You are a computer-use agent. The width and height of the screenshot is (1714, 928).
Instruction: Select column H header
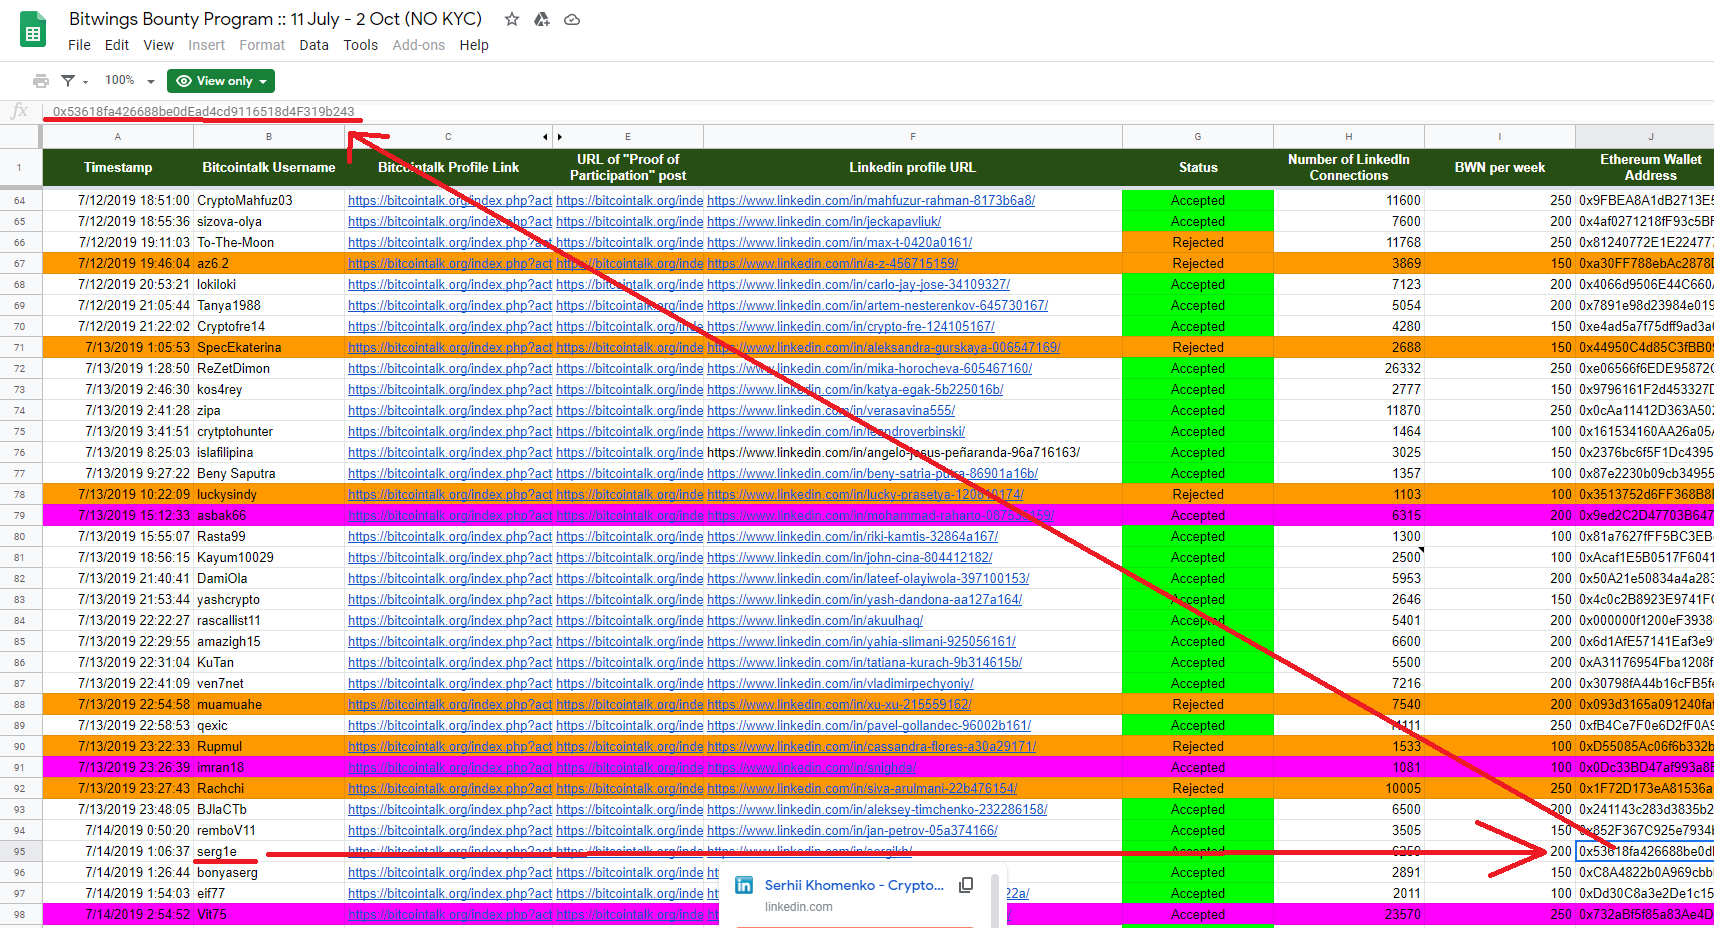[x=1349, y=136]
